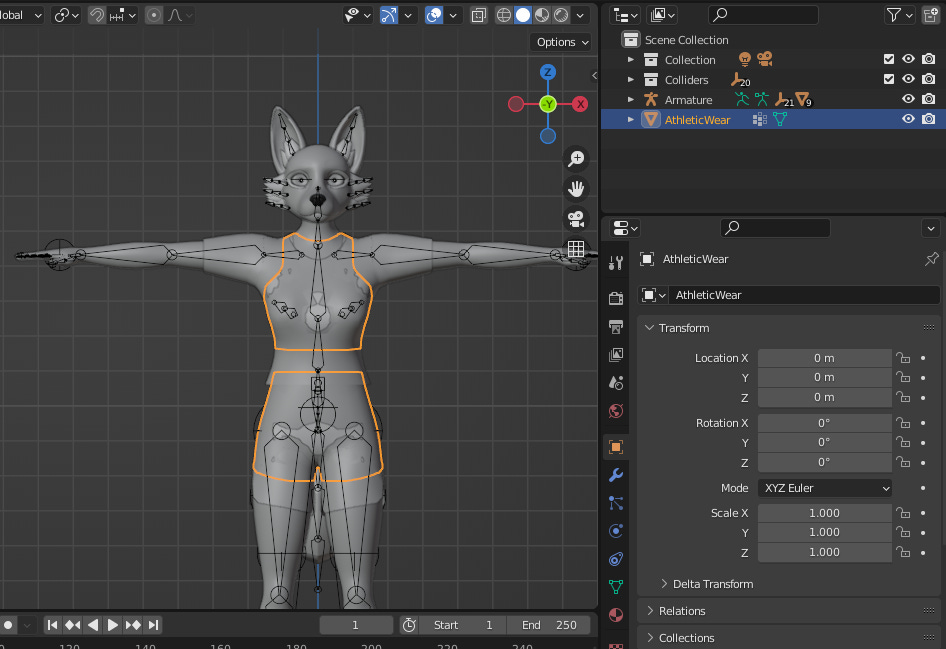Screen dimensions: 946x649
Task: Toggle the camera view button
Action: pos(576,219)
